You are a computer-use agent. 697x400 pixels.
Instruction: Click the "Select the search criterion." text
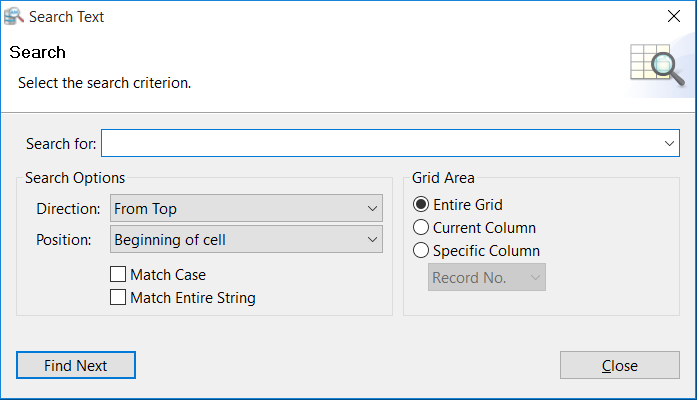click(104, 83)
